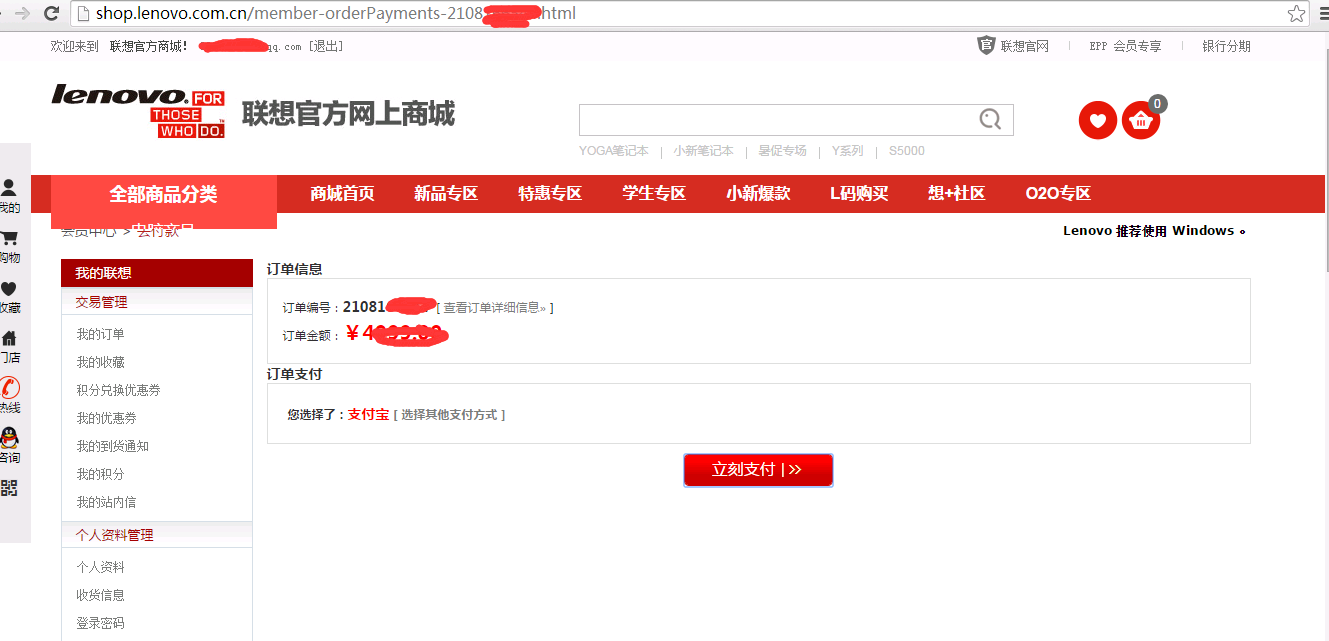Open O2O专区 nav item
The image size is (1329, 641).
coord(1058,194)
